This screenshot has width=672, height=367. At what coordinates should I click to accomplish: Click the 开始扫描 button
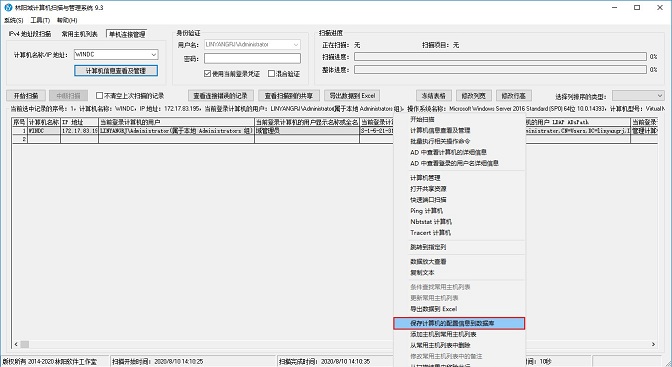(x=26, y=96)
